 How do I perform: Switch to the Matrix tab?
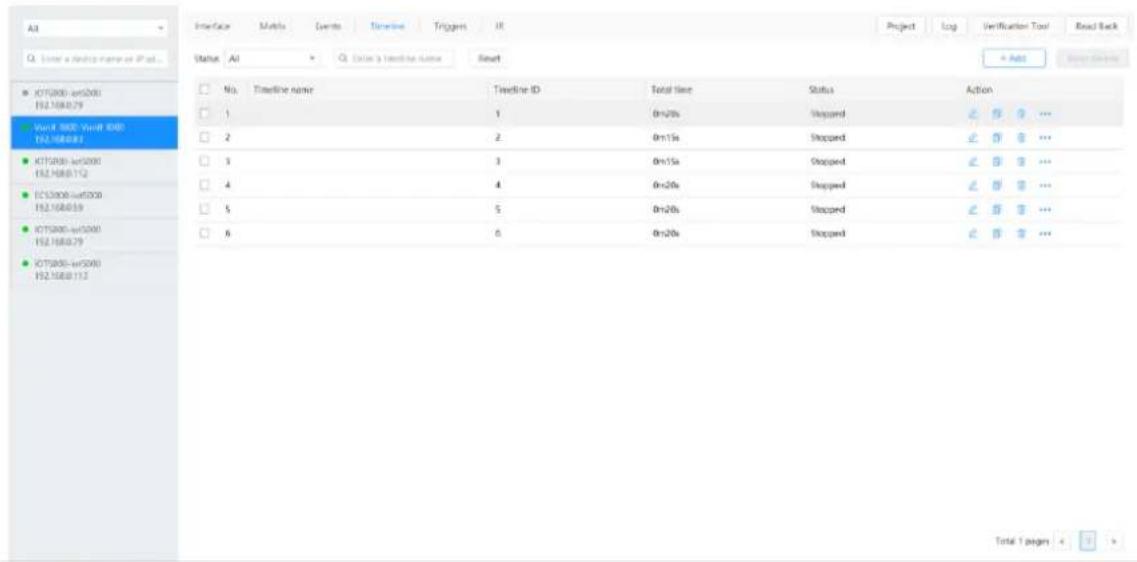pos(273,27)
